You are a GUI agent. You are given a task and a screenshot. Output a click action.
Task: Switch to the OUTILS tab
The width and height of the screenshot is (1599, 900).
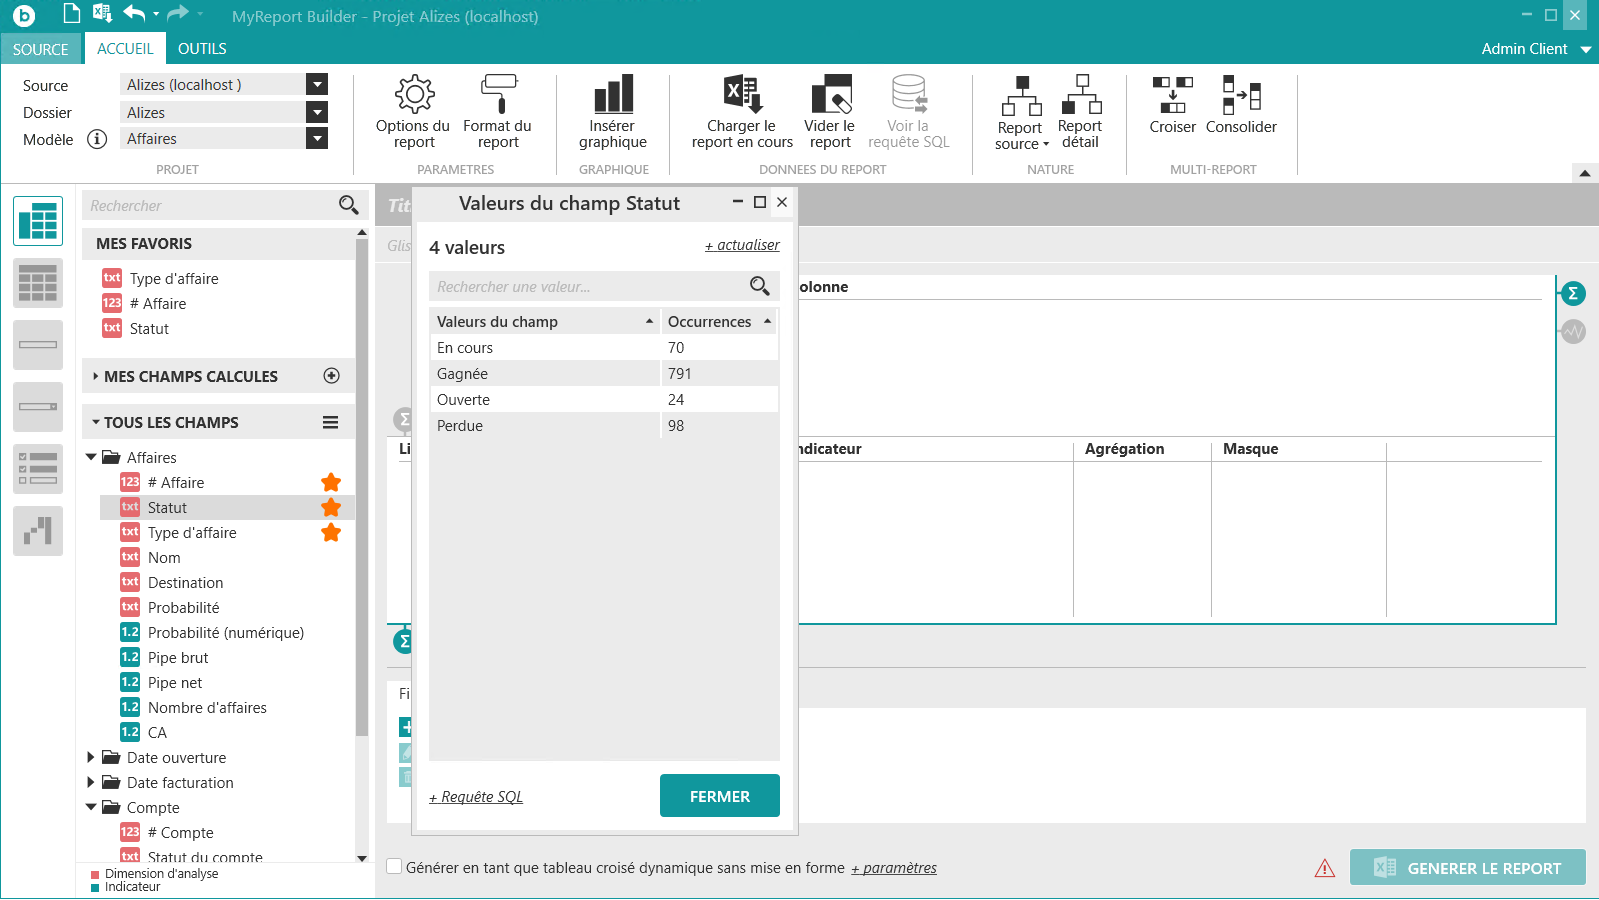tap(202, 49)
